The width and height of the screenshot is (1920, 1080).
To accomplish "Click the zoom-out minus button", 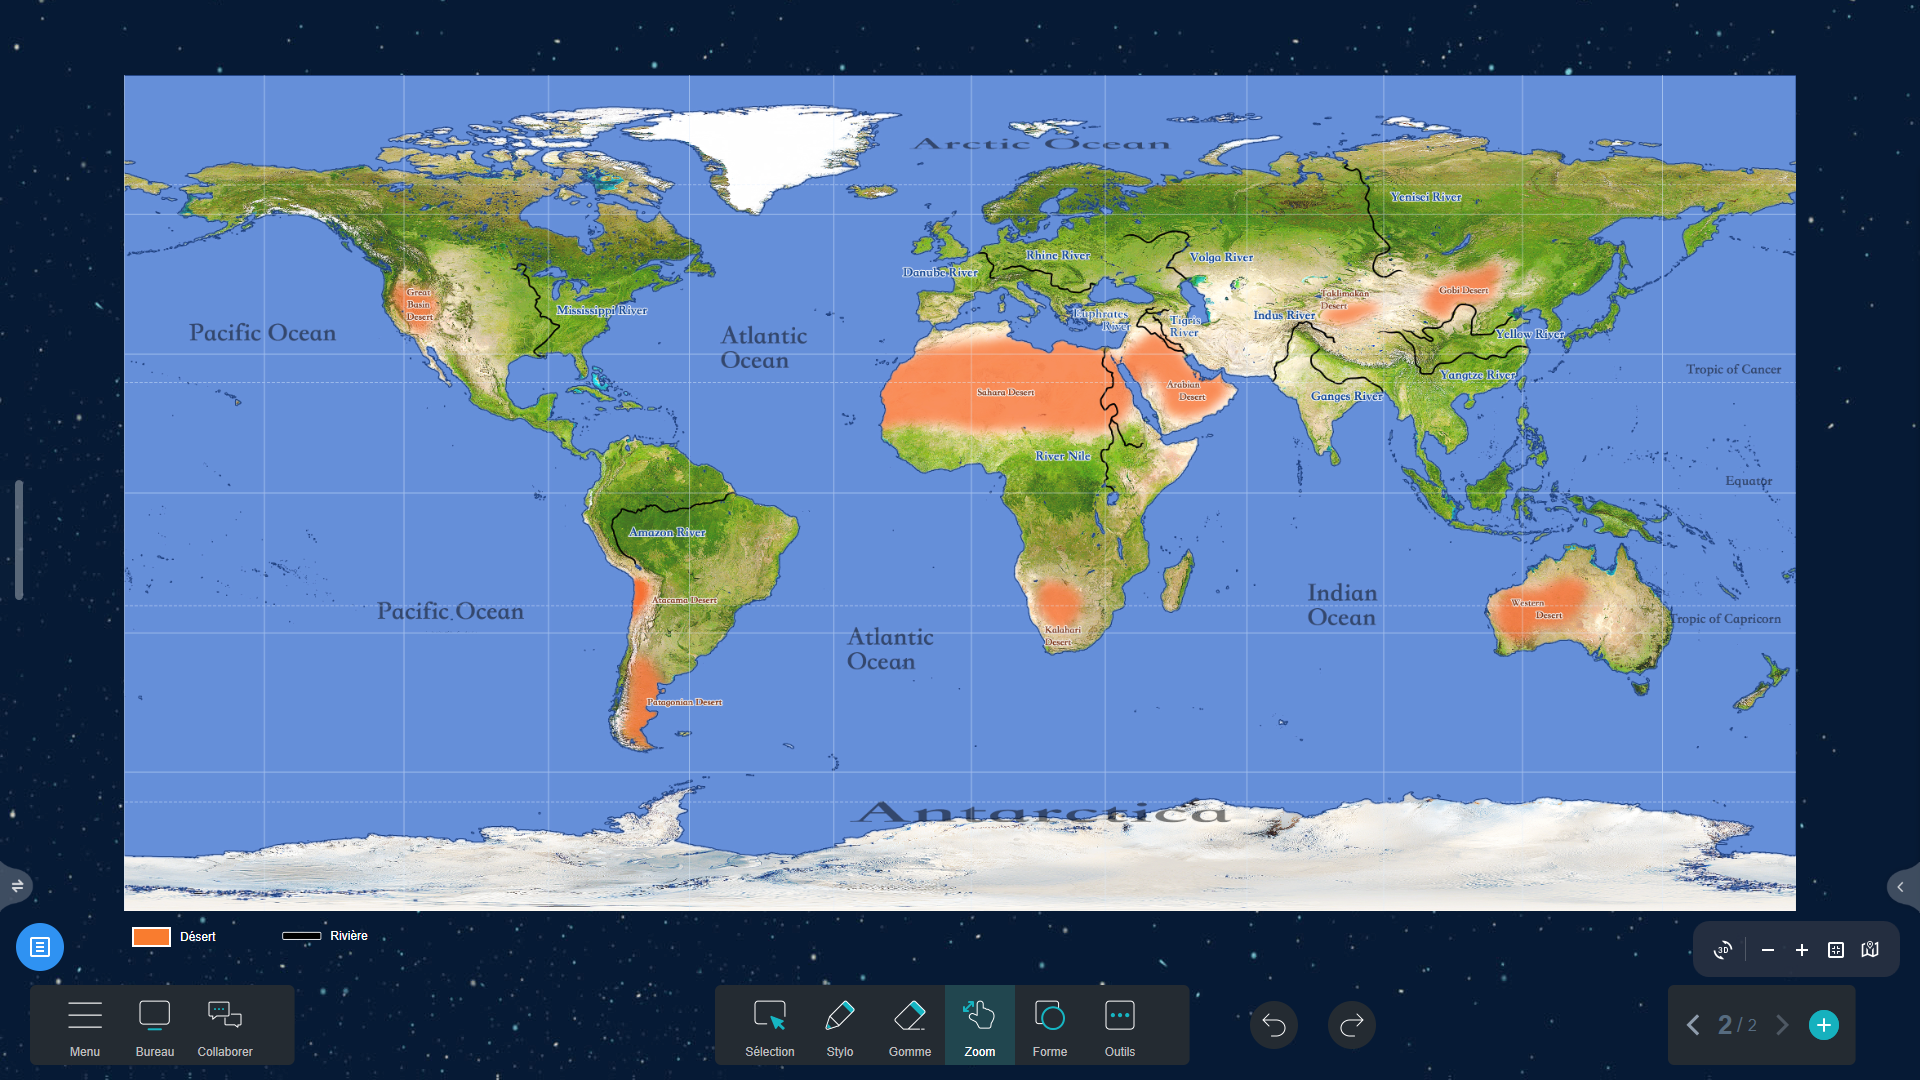I will point(1766,948).
